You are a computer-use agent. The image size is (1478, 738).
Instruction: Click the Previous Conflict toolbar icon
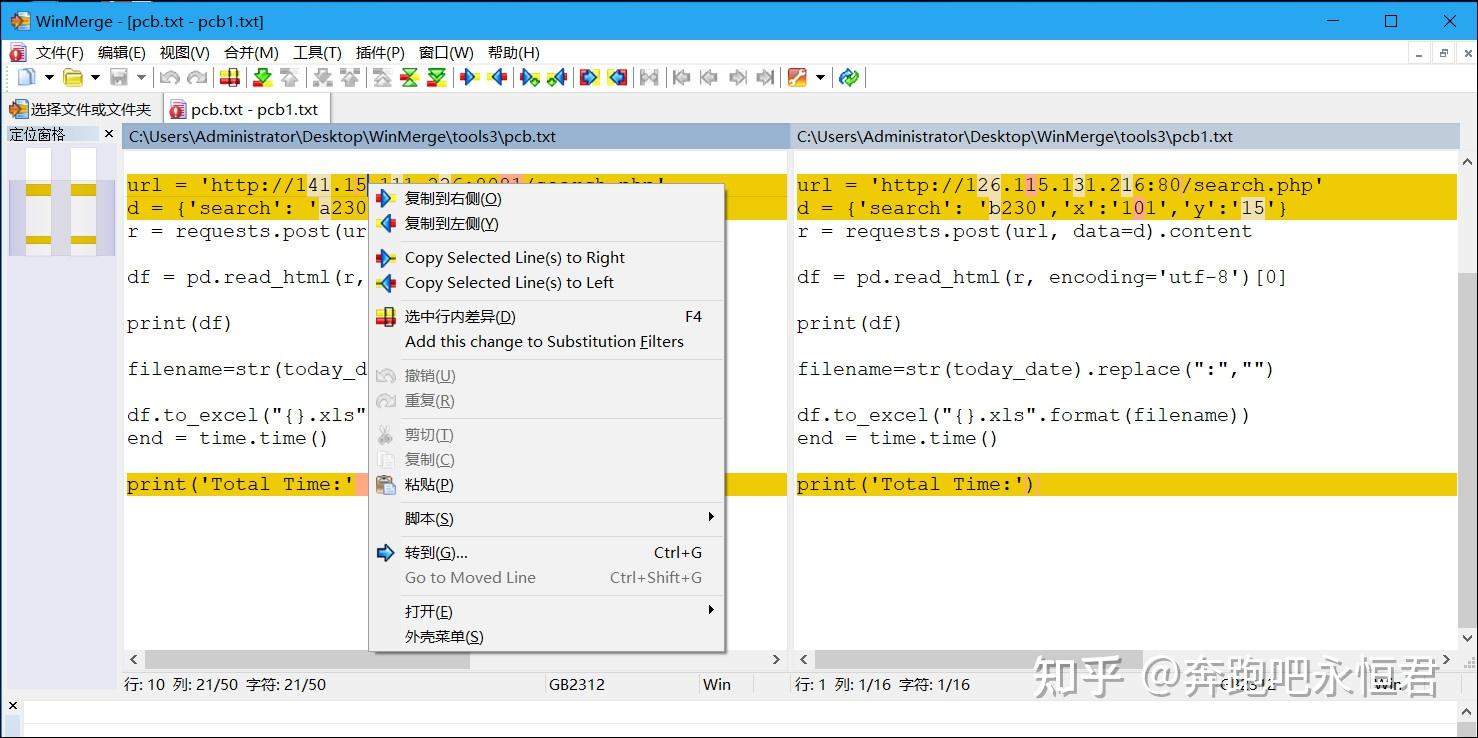pyautogui.click(x=350, y=77)
